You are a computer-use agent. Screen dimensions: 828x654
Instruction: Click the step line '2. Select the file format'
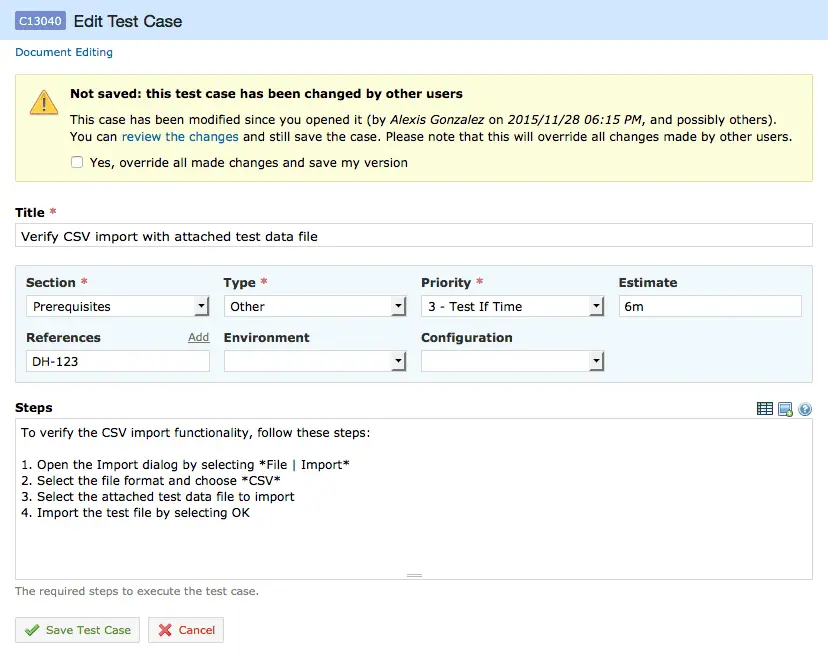150,481
